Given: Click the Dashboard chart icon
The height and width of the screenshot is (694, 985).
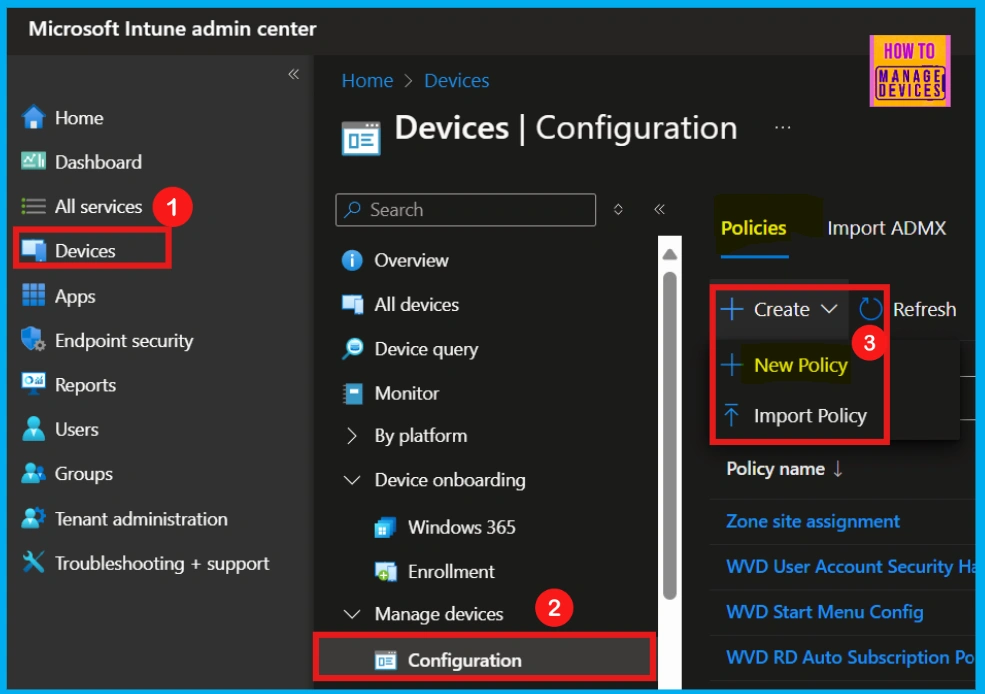Looking at the screenshot, I should [x=33, y=161].
